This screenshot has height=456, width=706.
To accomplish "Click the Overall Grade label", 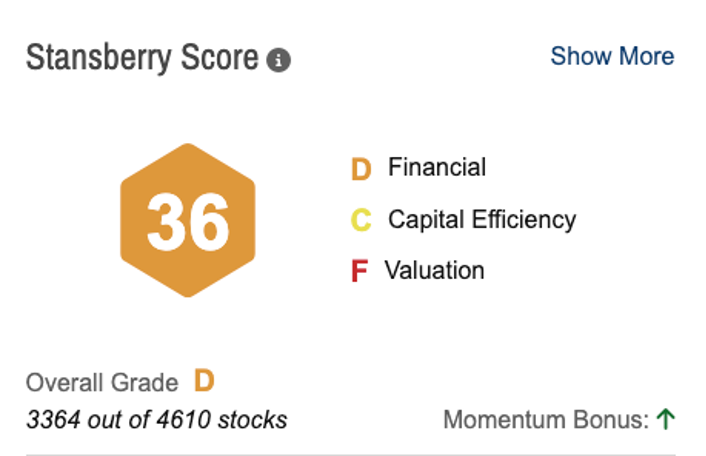I will point(102,383).
